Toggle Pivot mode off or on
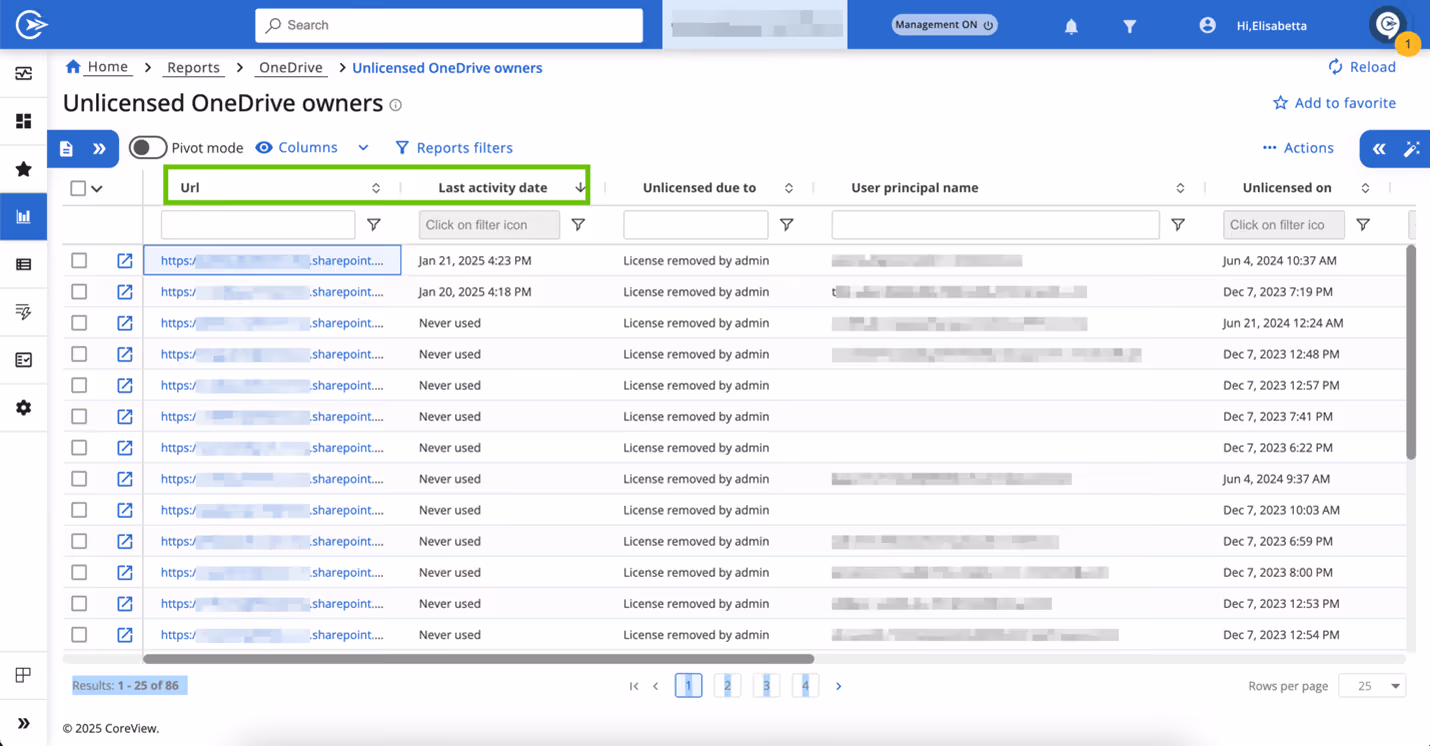 click(x=147, y=147)
